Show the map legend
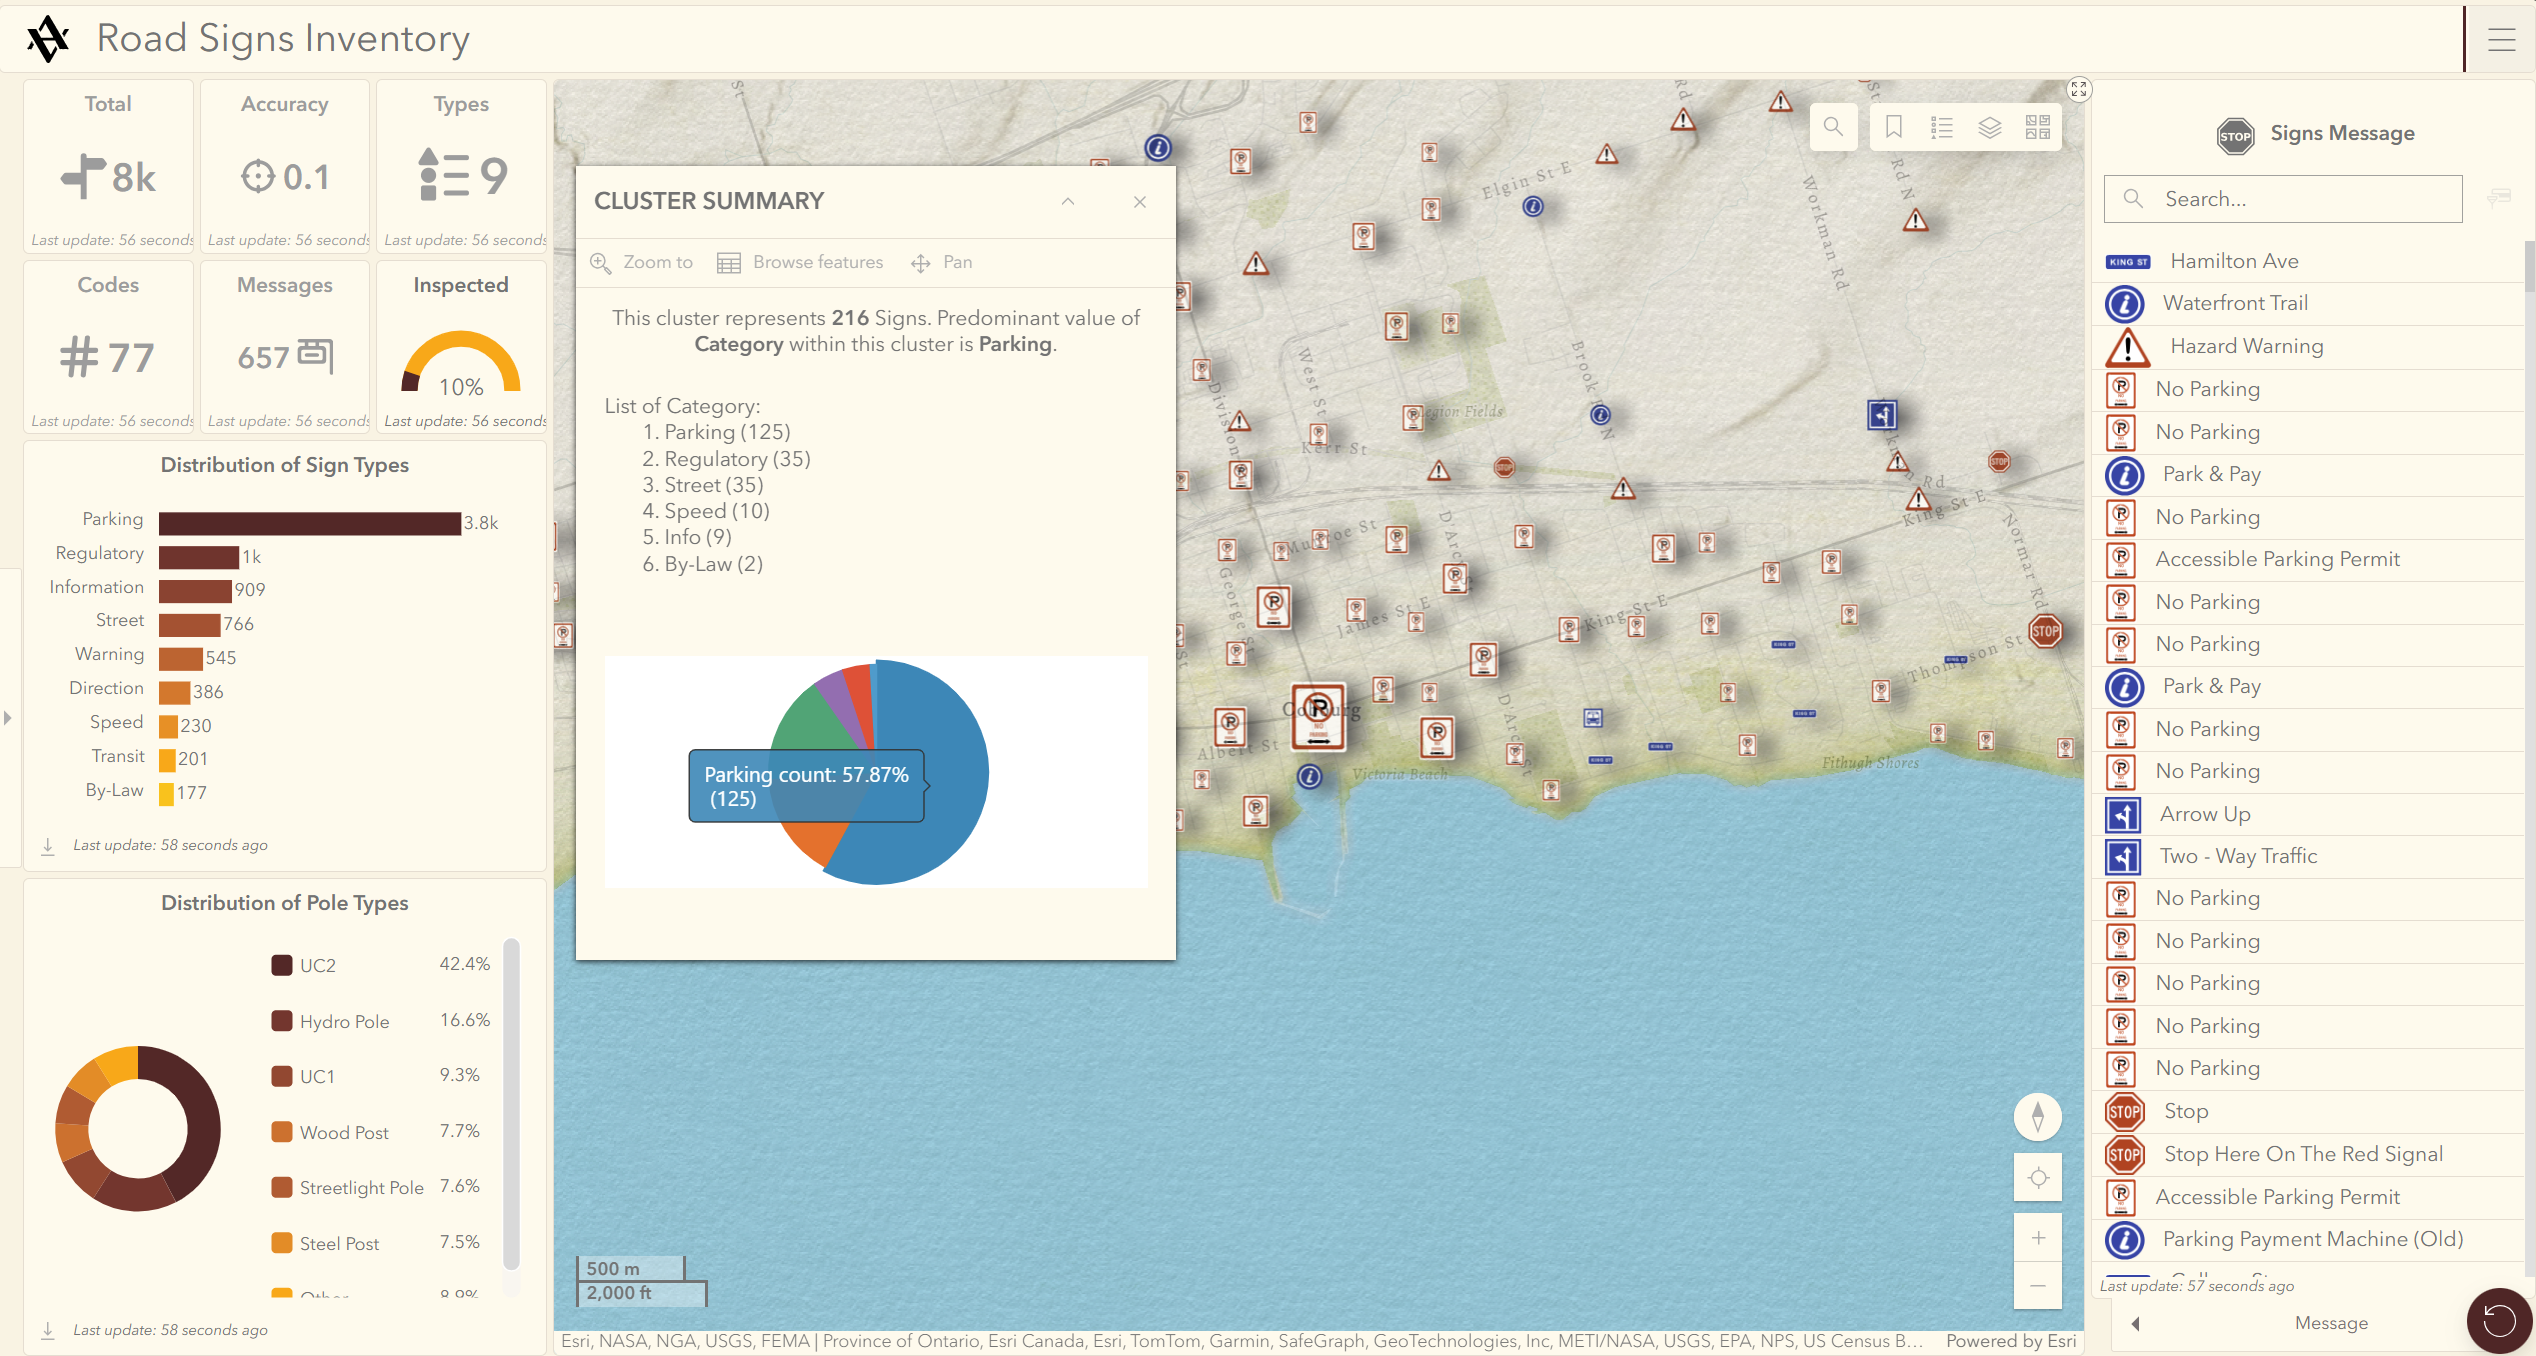The image size is (2536, 1356). [x=1941, y=127]
